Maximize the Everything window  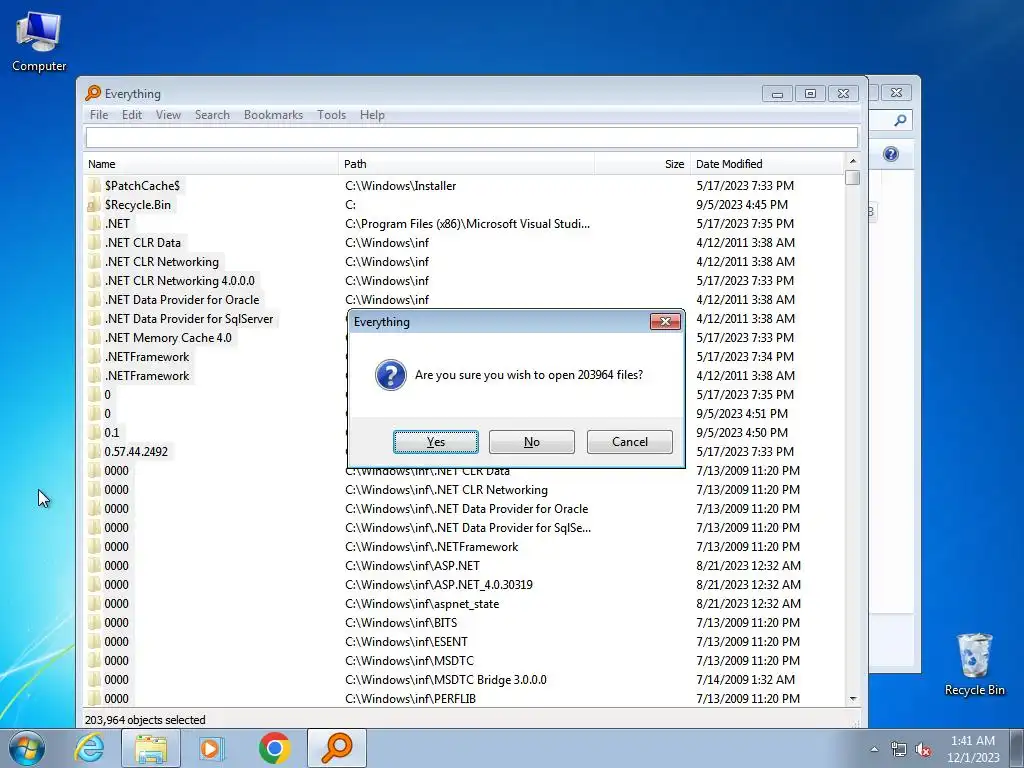tap(810, 93)
